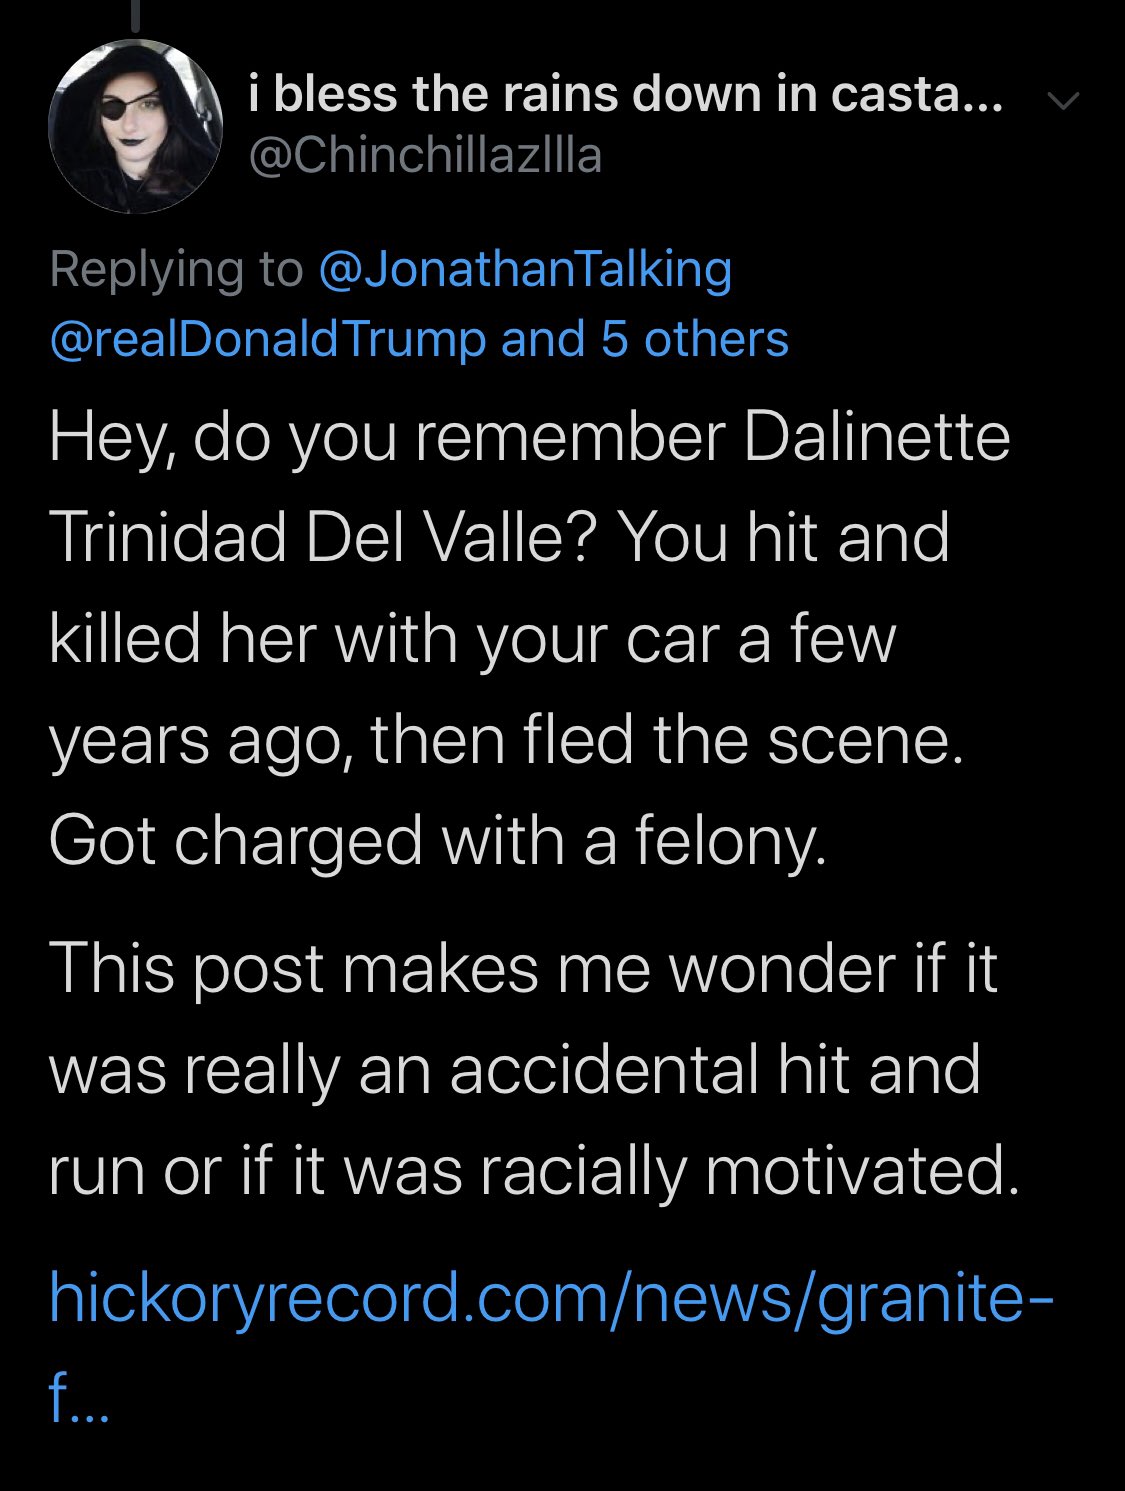The height and width of the screenshot is (1491, 1125).
Task: Open the @JonathanTalking mention
Action: [525, 269]
